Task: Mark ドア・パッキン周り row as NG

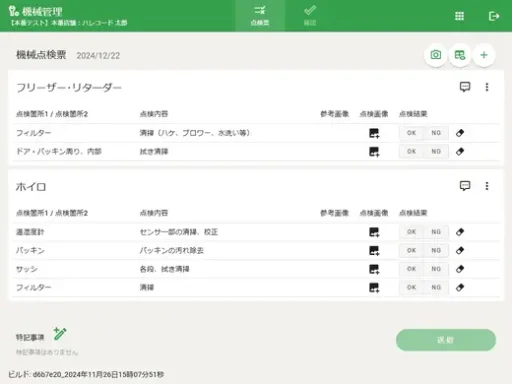Action: 436,152
